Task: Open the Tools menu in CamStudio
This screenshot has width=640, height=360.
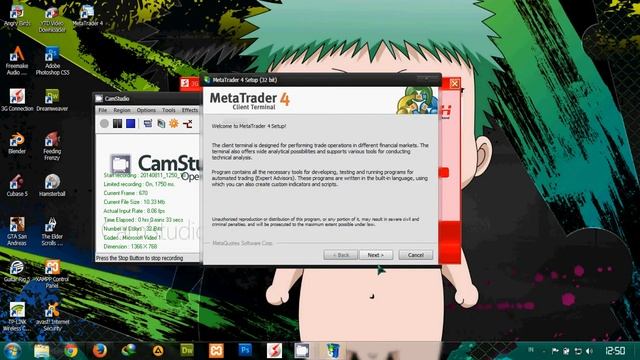Action: pos(169,110)
